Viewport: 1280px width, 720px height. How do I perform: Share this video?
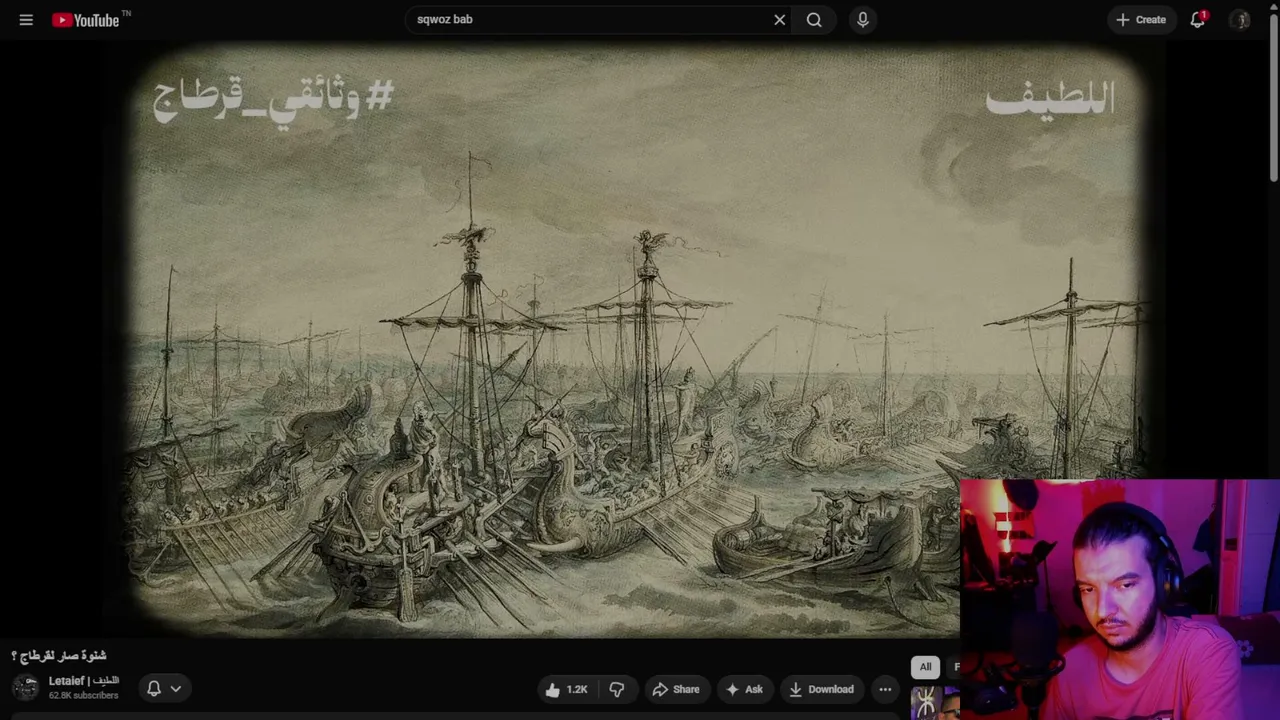675,689
